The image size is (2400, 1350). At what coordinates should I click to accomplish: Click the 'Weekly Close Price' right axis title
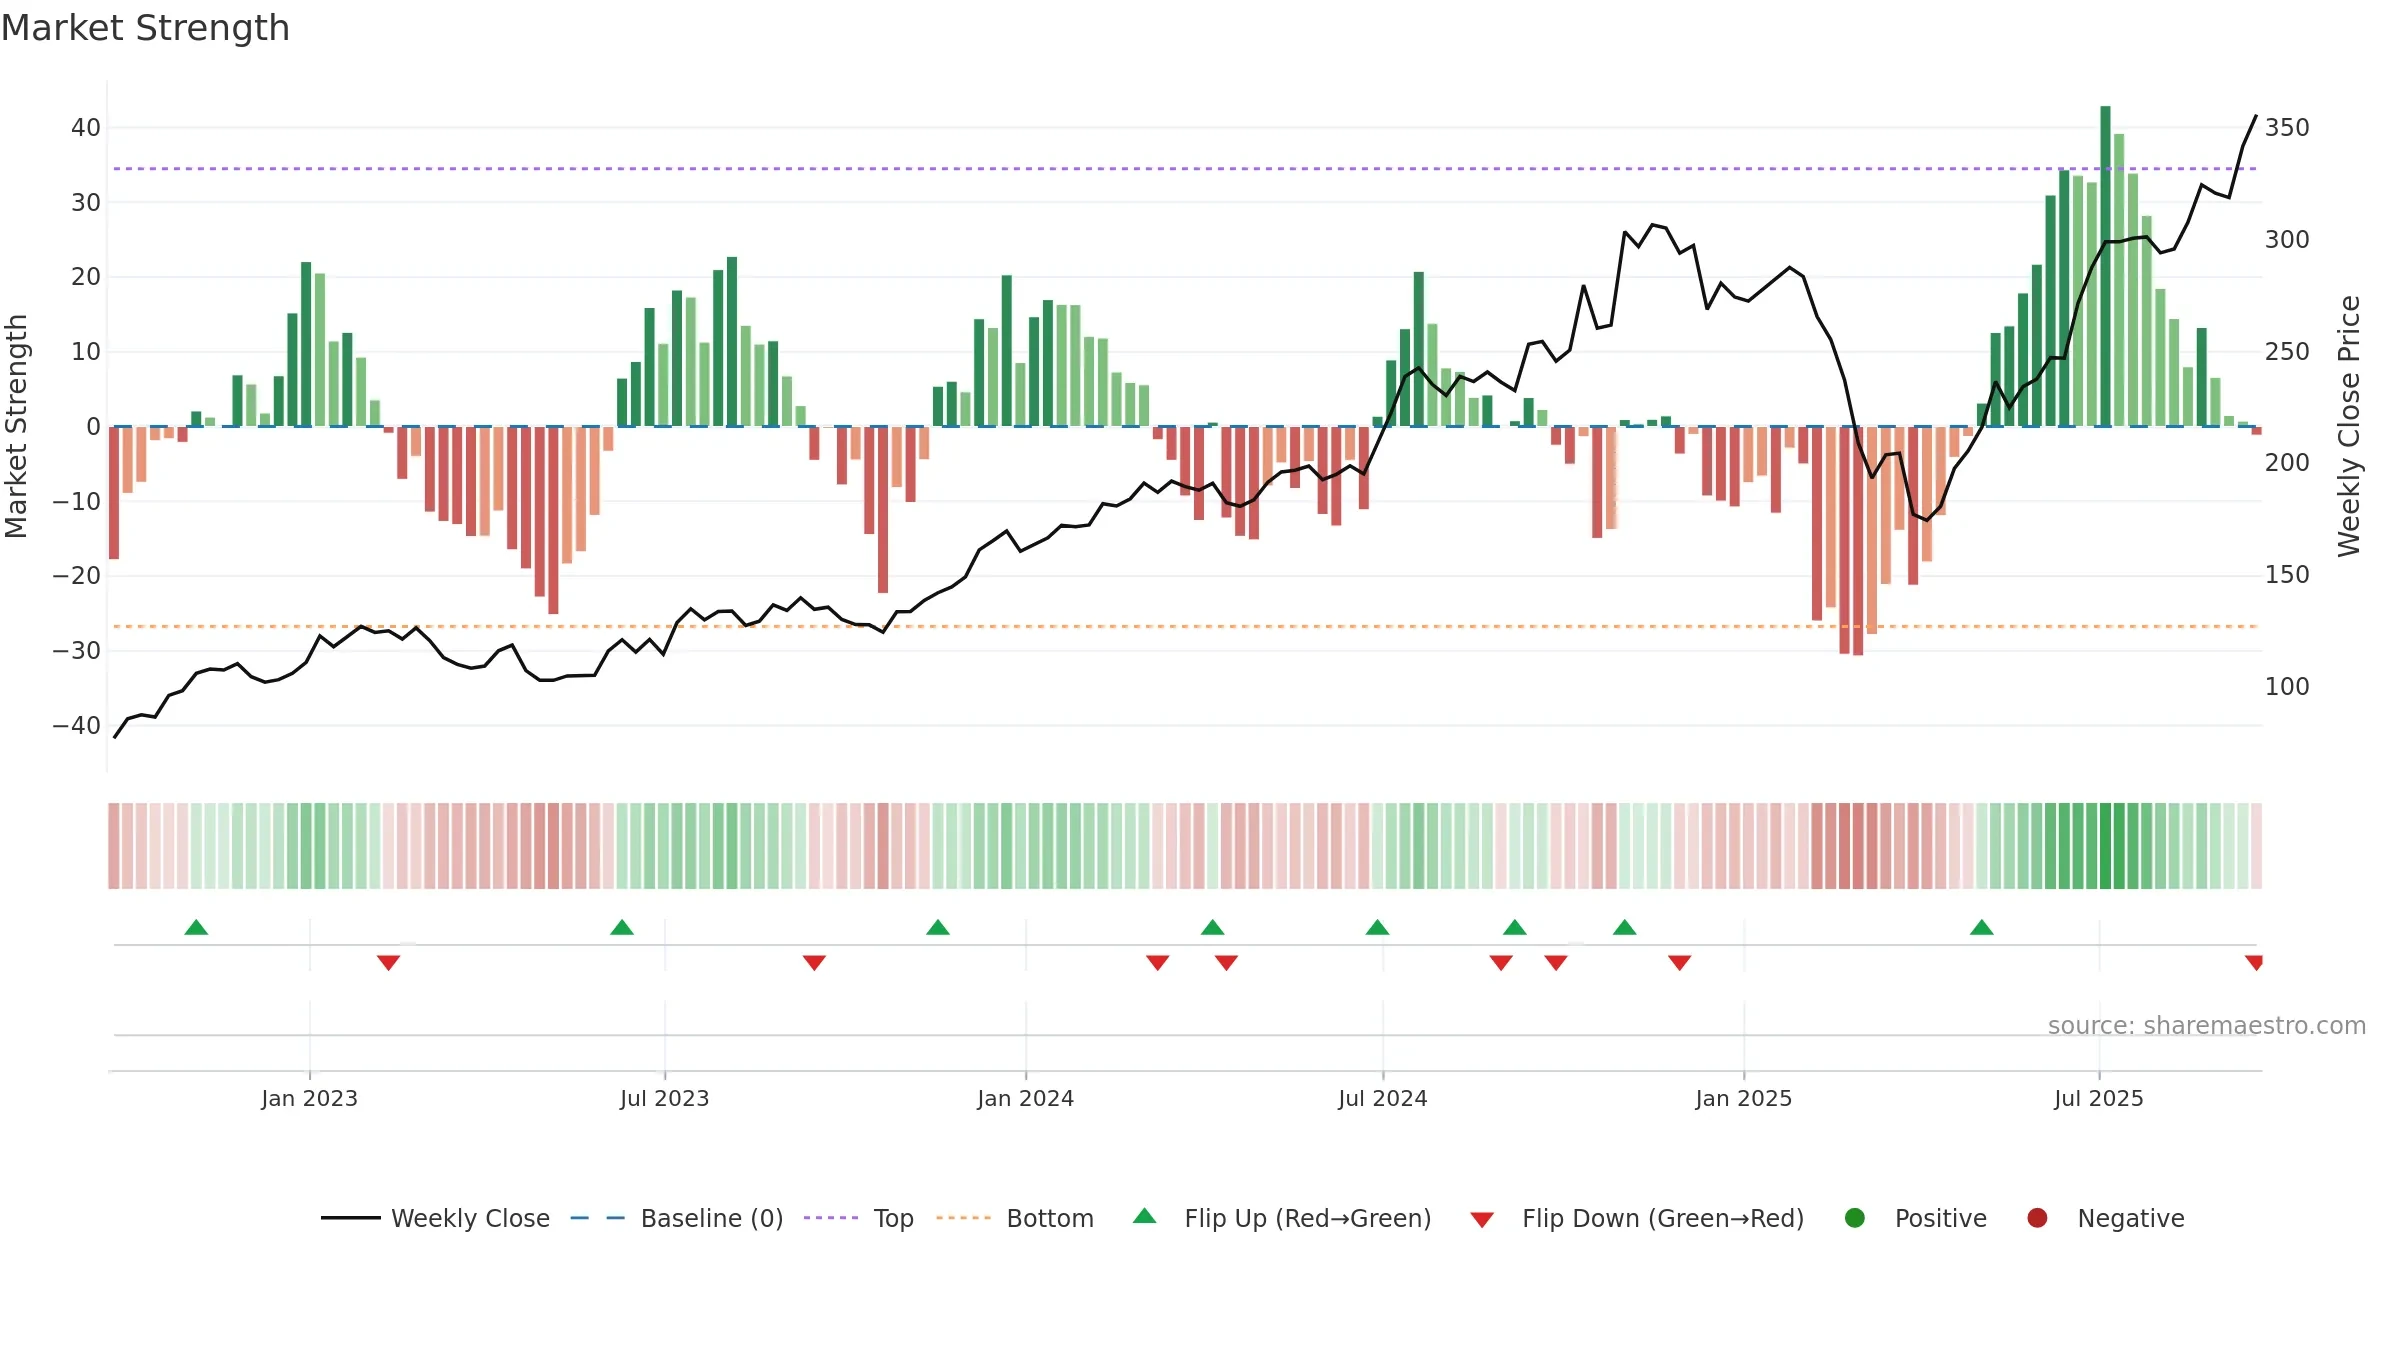click(2349, 426)
